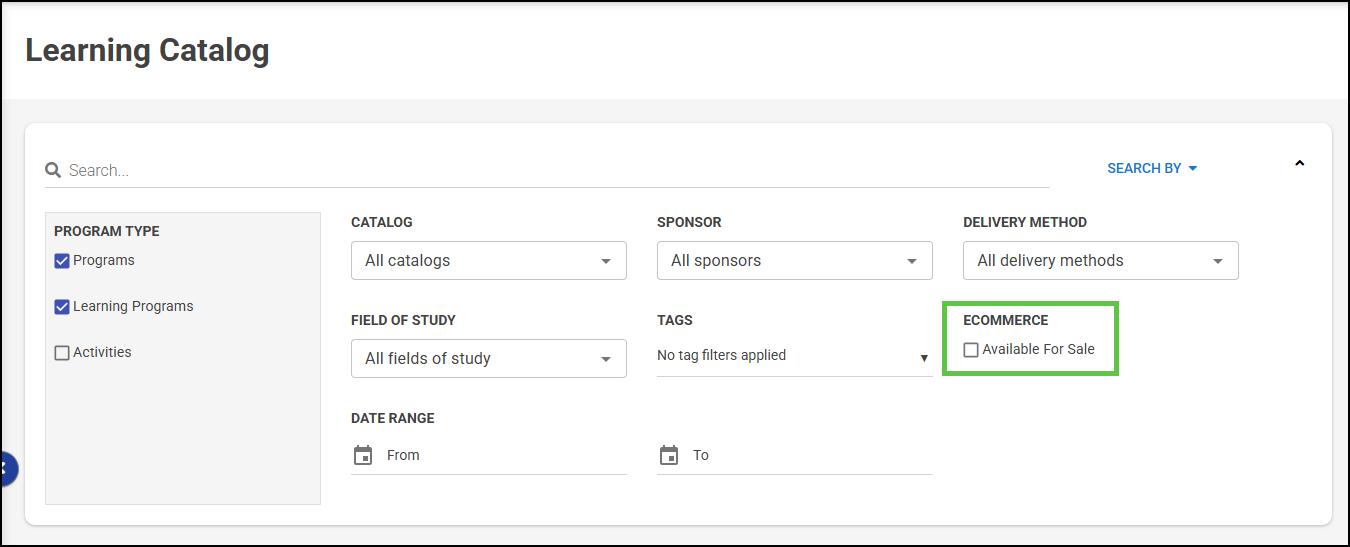Screen dimensions: 1350x547
Task: Open the SEARCH BY menu
Action: point(1144,168)
